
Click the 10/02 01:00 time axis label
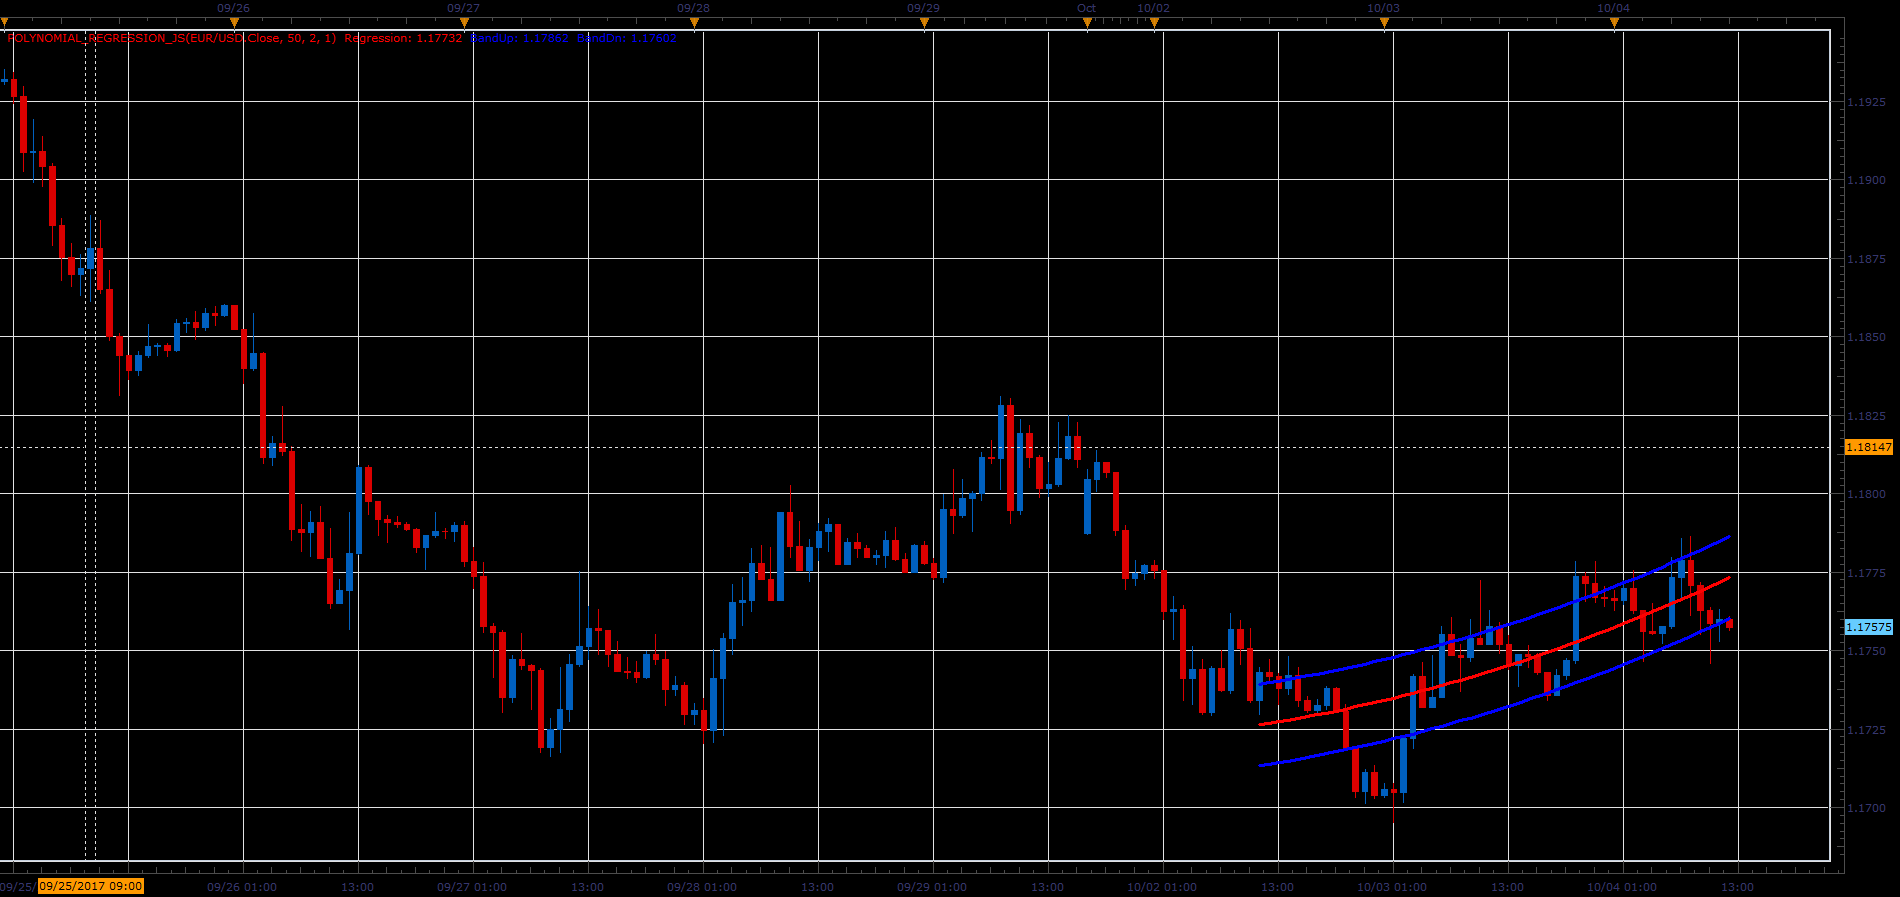pos(1162,887)
